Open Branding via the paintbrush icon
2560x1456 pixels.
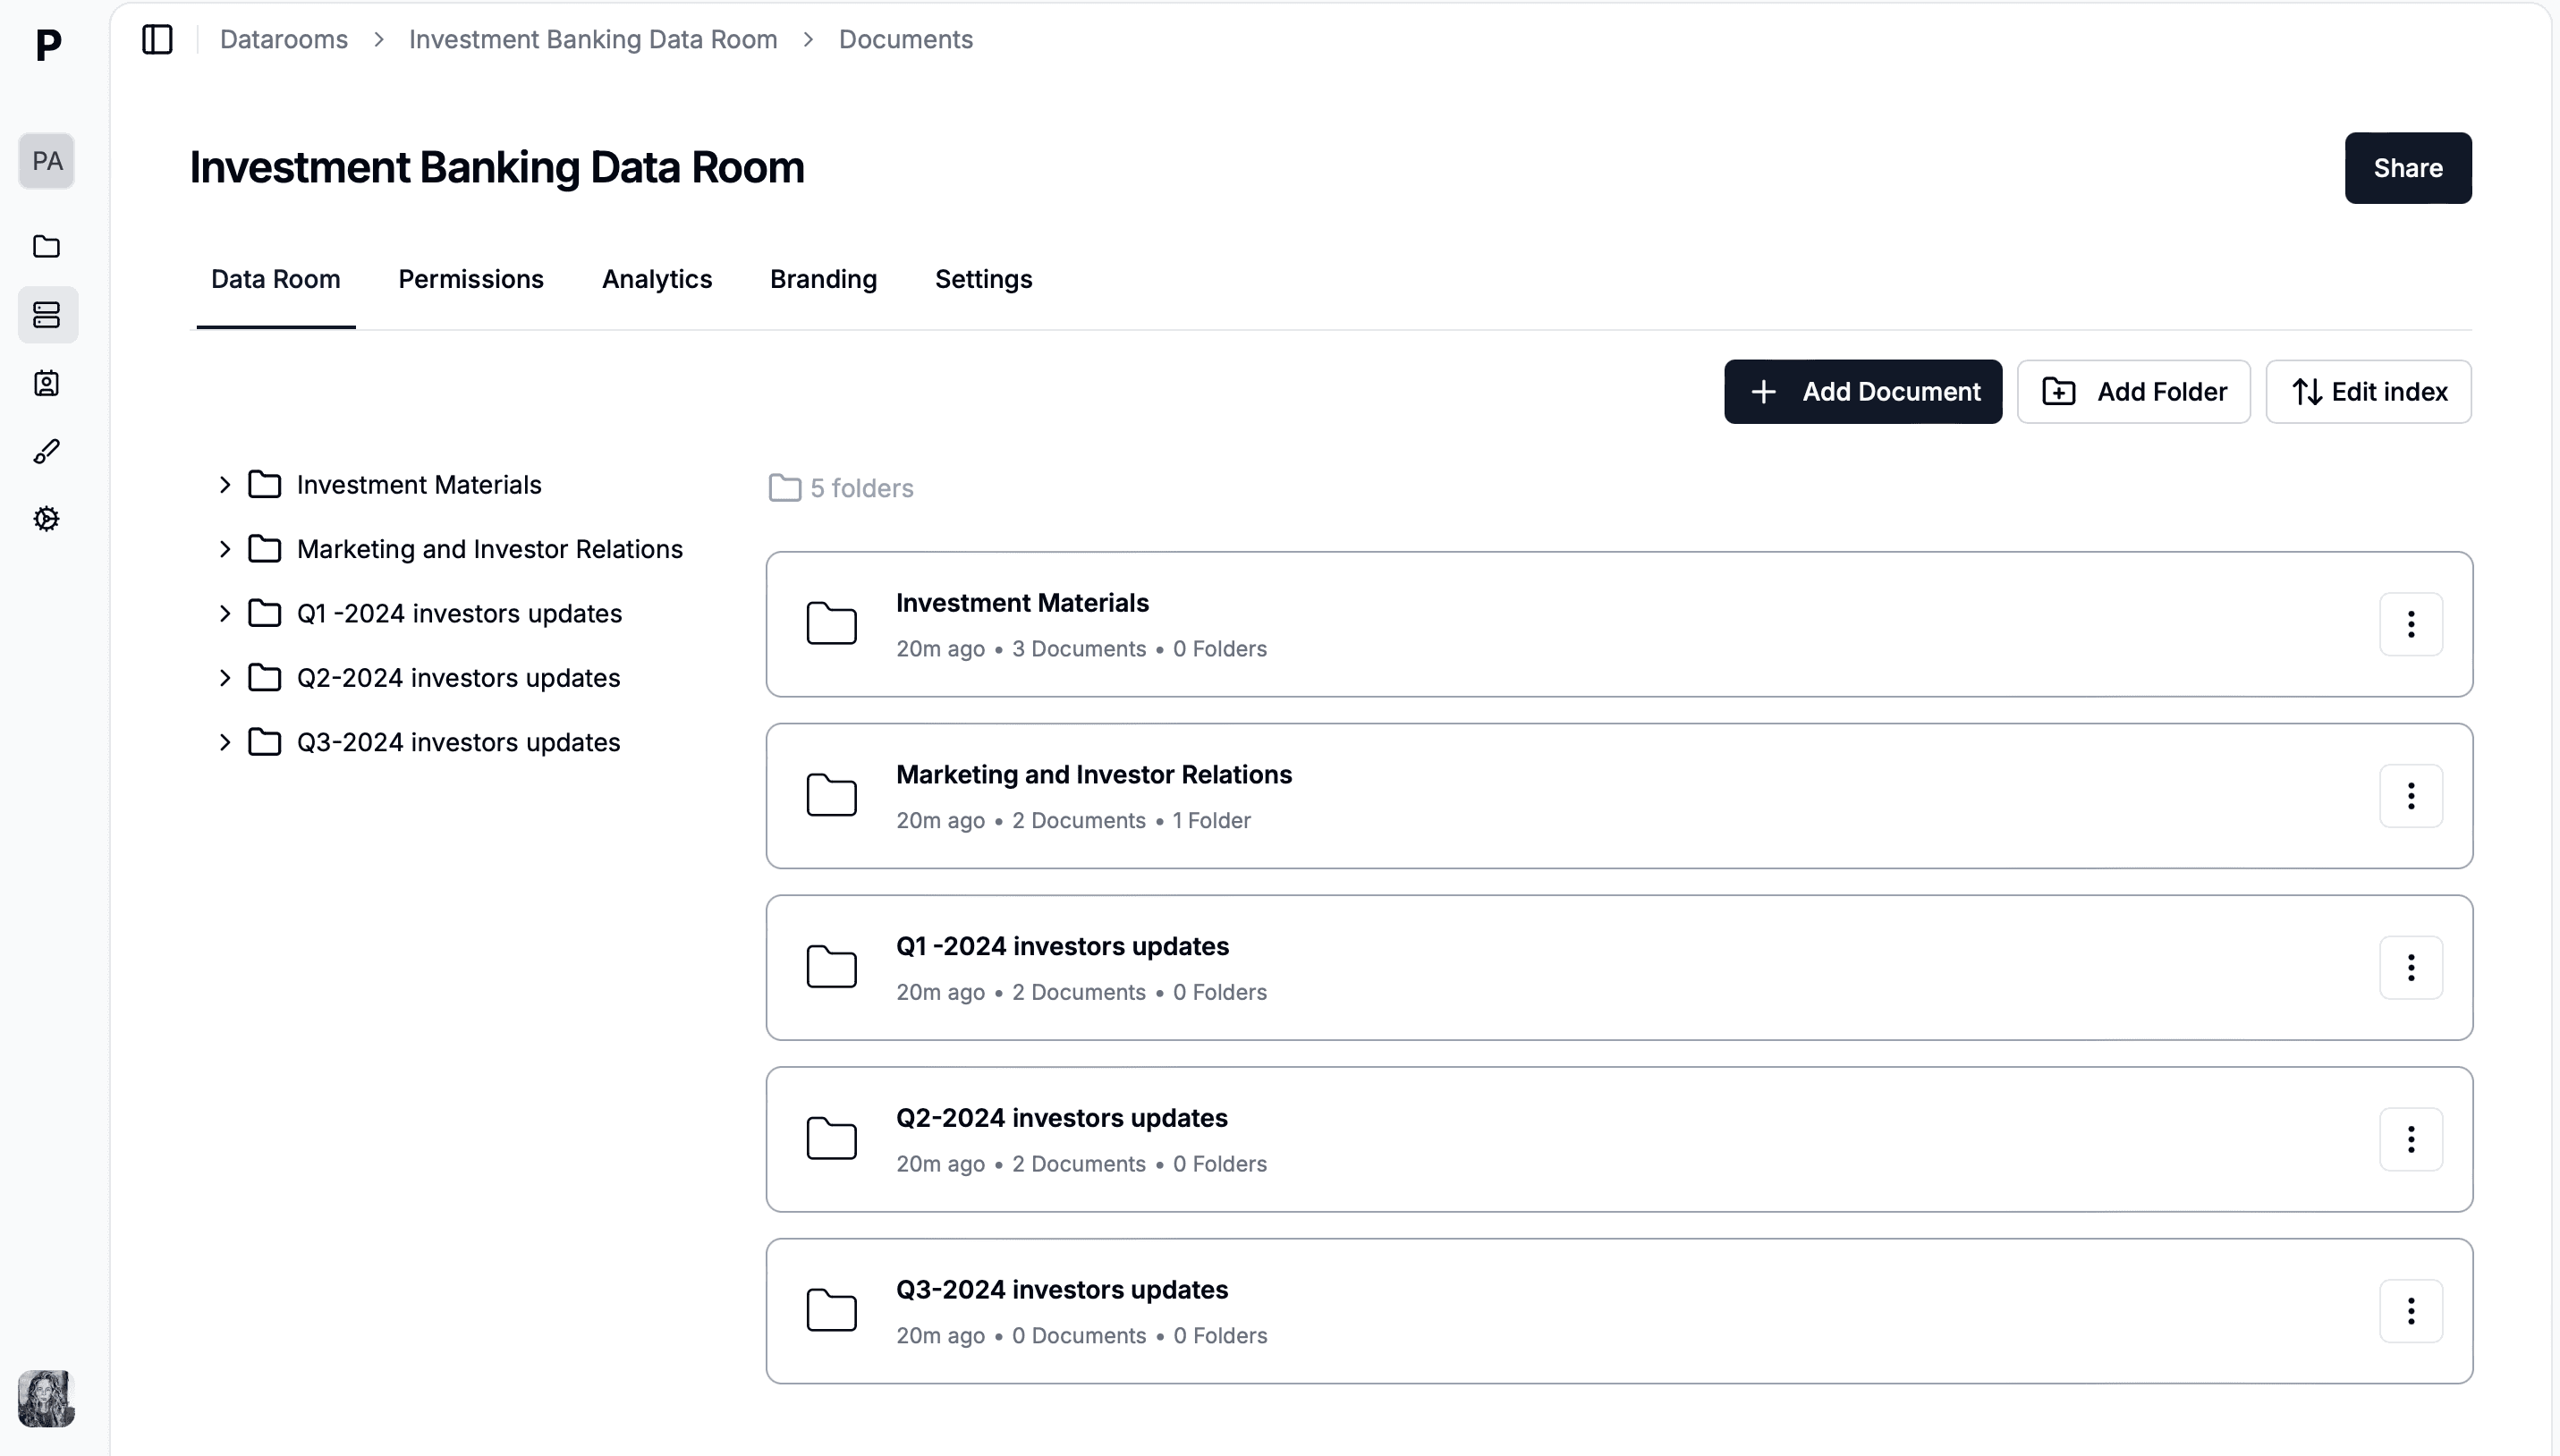(x=47, y=451)
